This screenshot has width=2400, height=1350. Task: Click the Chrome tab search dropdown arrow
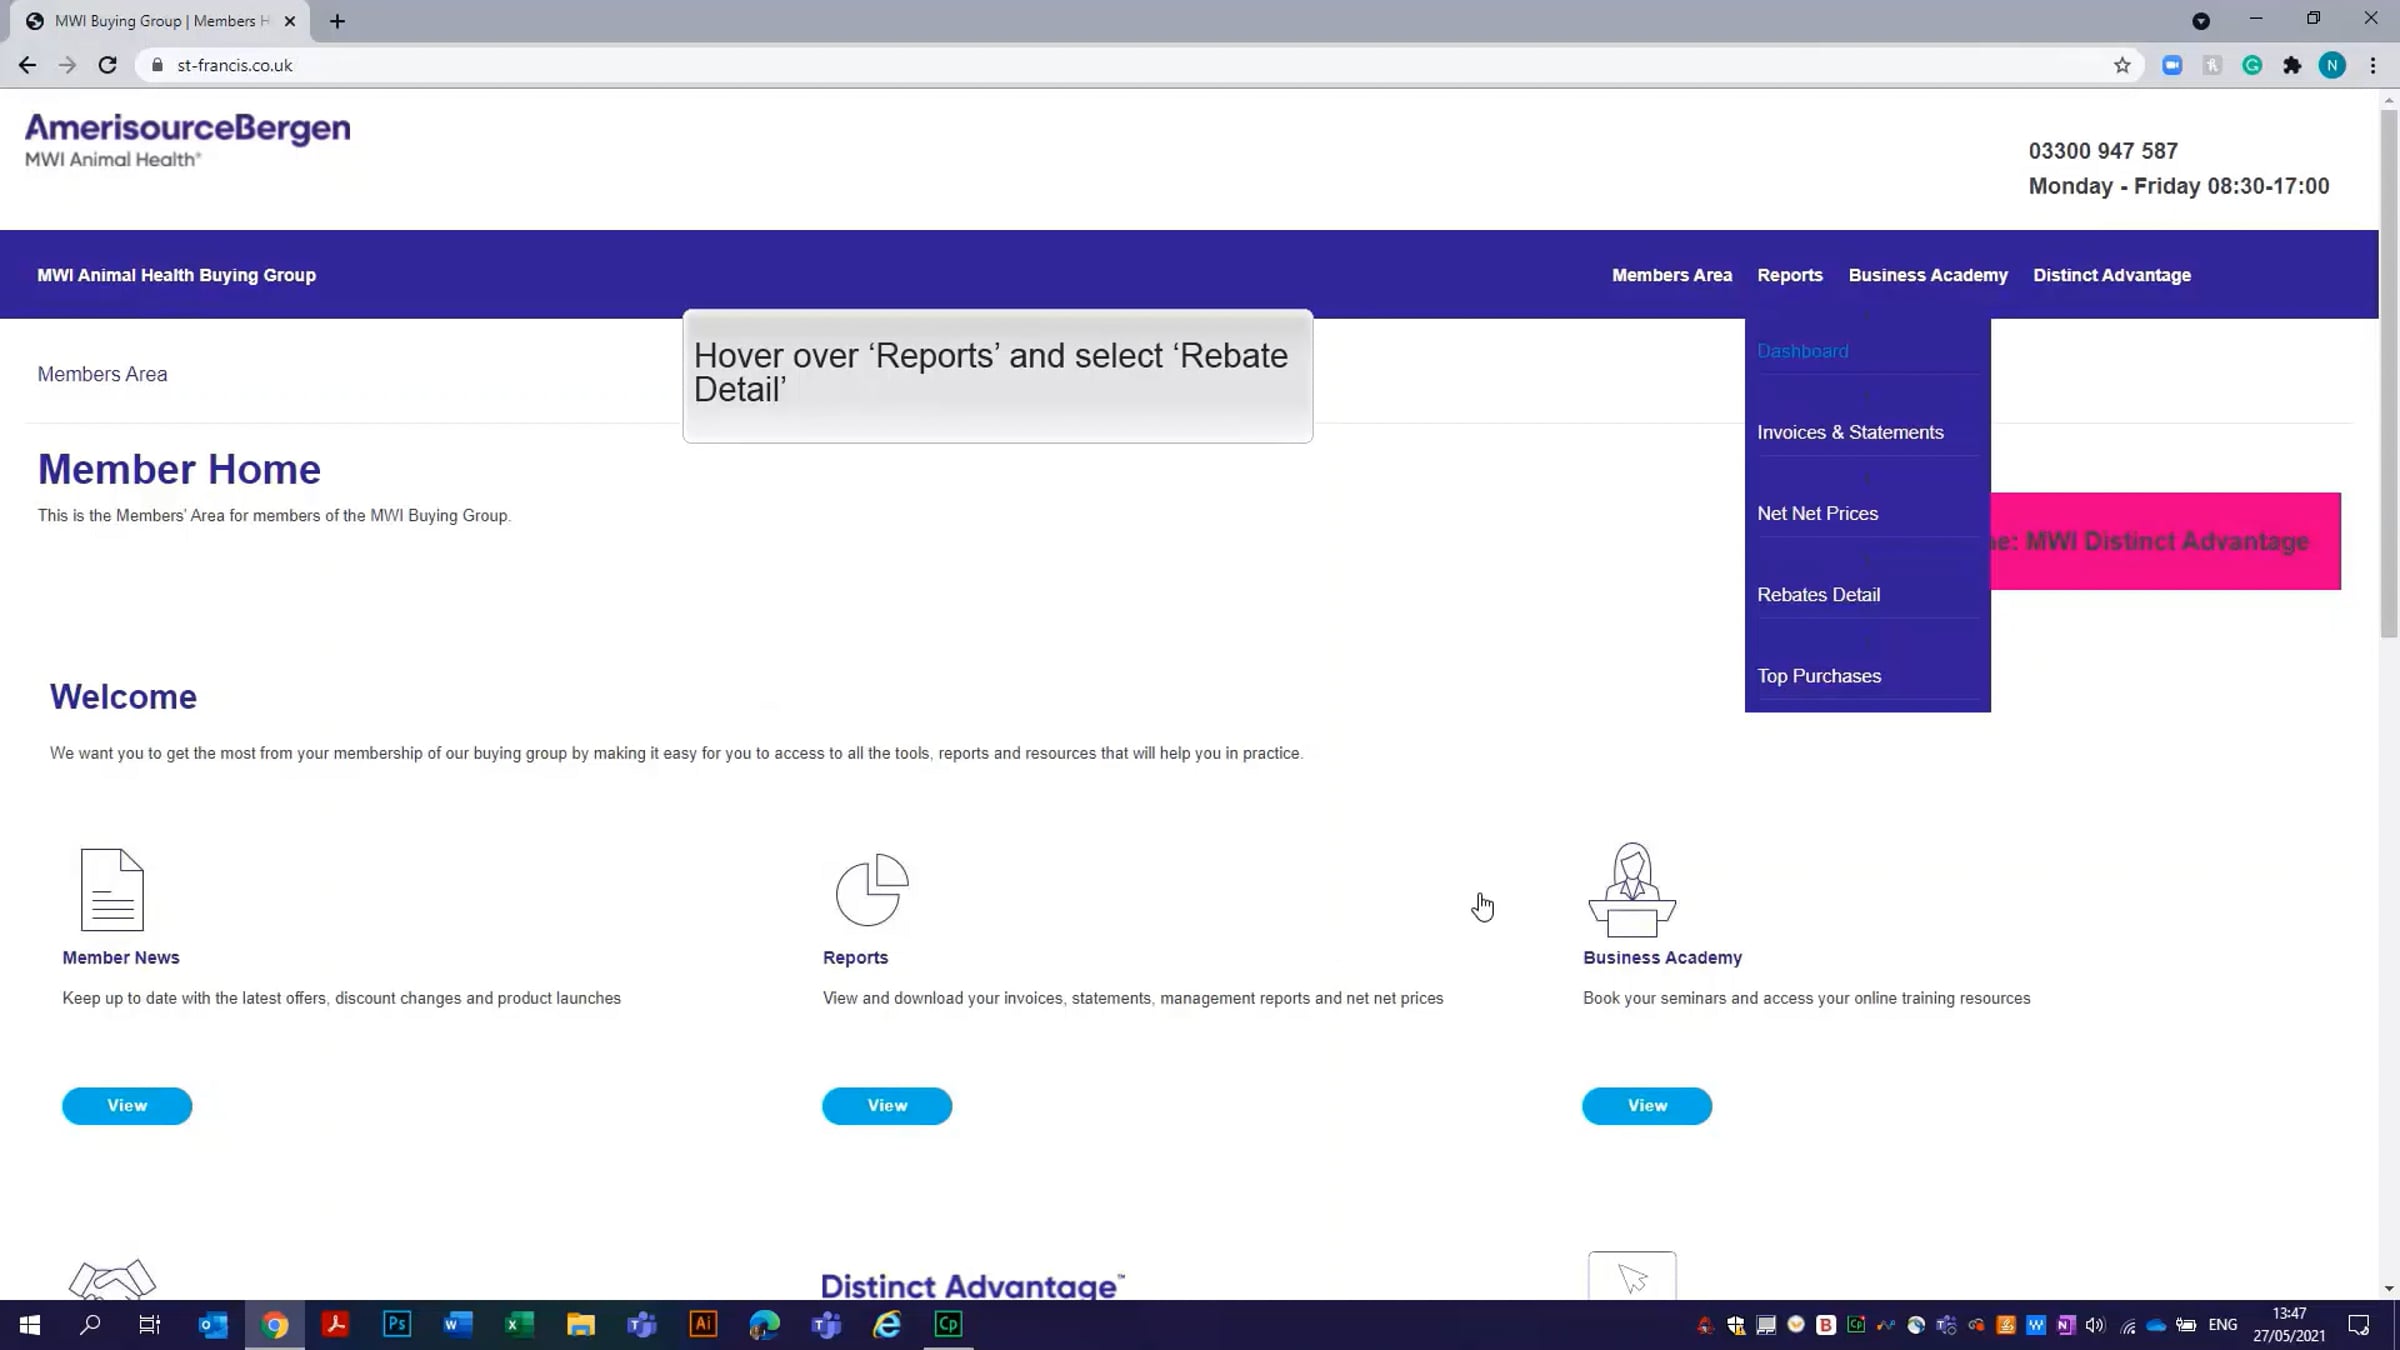2201,21
